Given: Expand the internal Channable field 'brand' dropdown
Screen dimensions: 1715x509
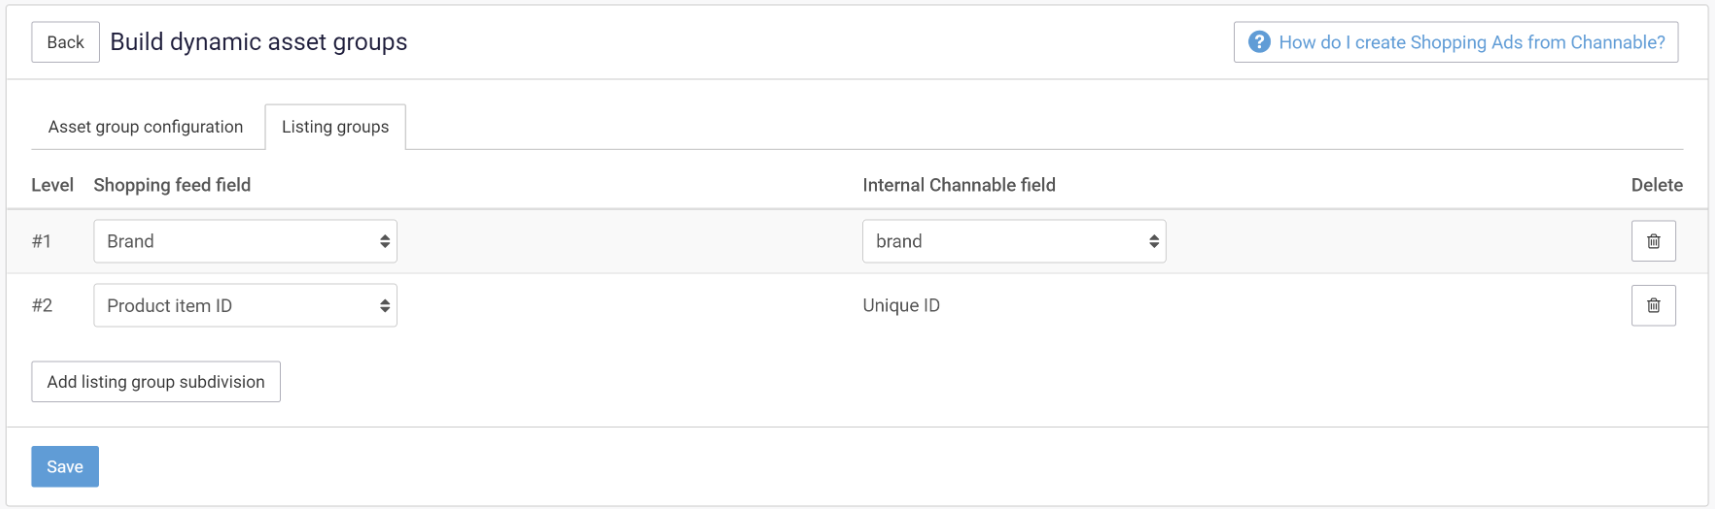Looking at the screenshot, I should coord(1014,241).
